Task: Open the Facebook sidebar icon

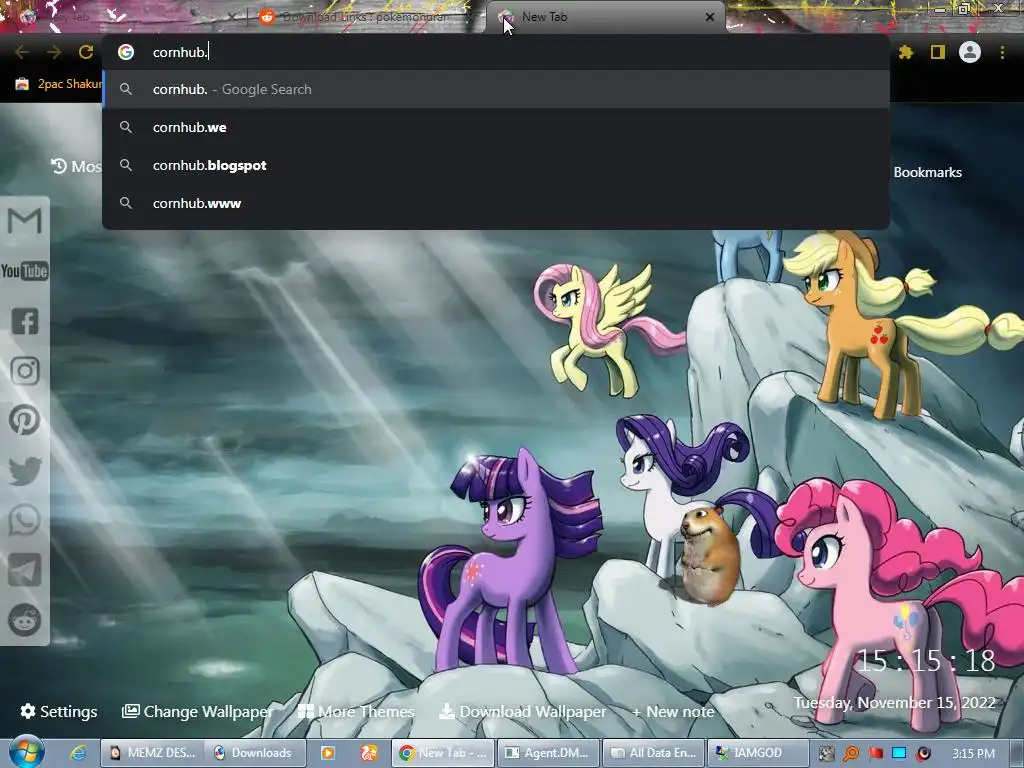Action: pos(25,321)
